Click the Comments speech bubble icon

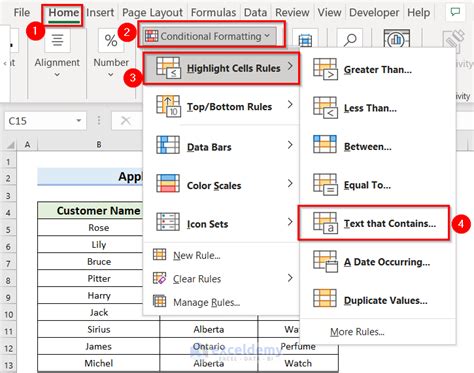click(455, 12)
